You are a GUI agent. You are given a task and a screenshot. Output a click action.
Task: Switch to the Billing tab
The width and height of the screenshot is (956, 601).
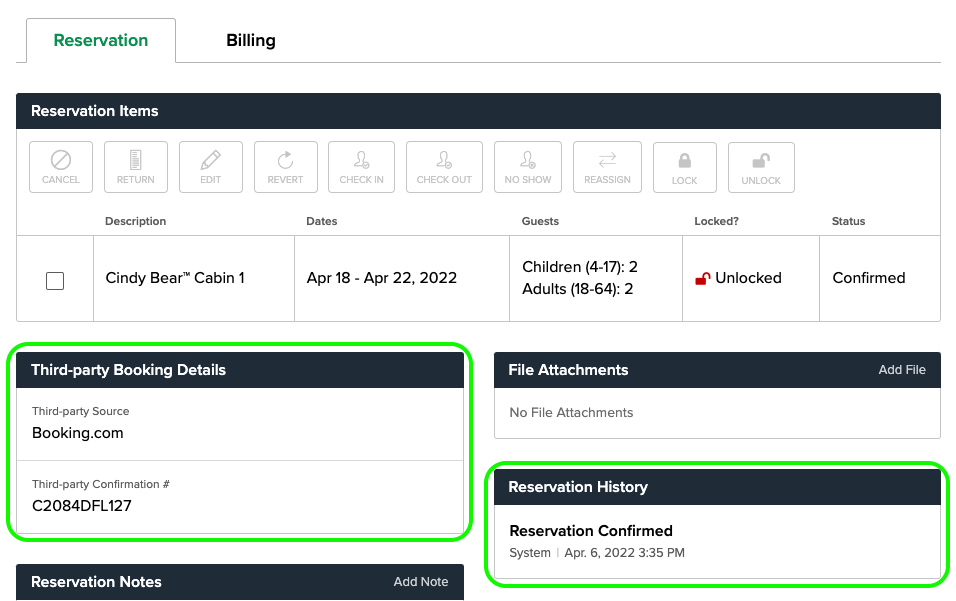[251, 40]
